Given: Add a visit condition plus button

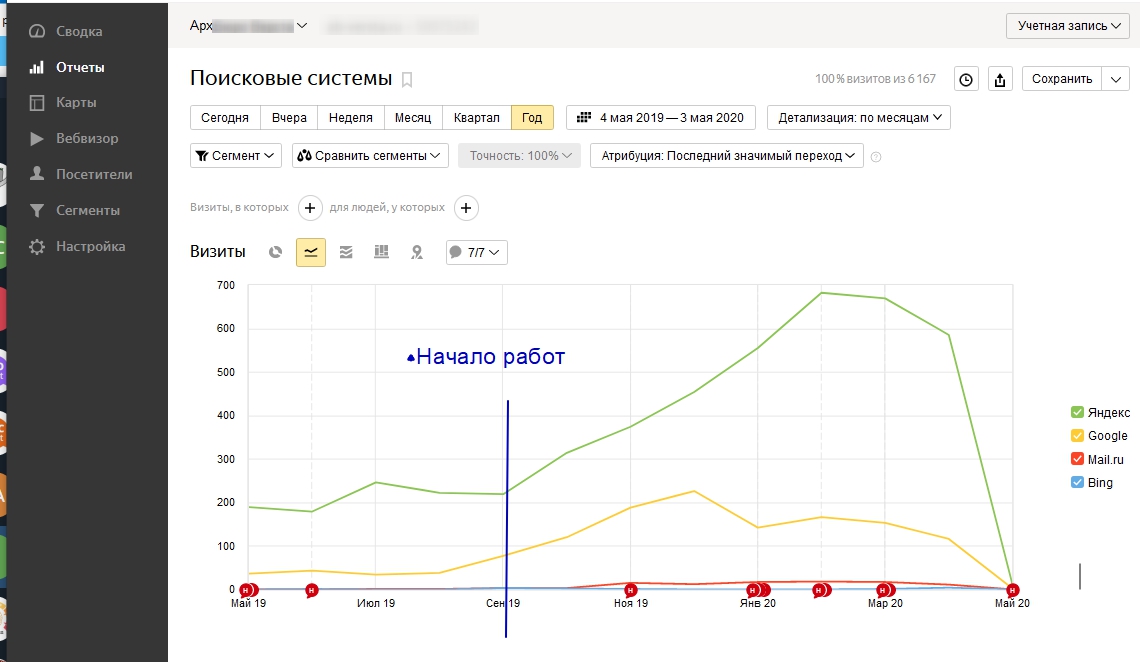Looking at the screenshot, I should pos(310,208).
